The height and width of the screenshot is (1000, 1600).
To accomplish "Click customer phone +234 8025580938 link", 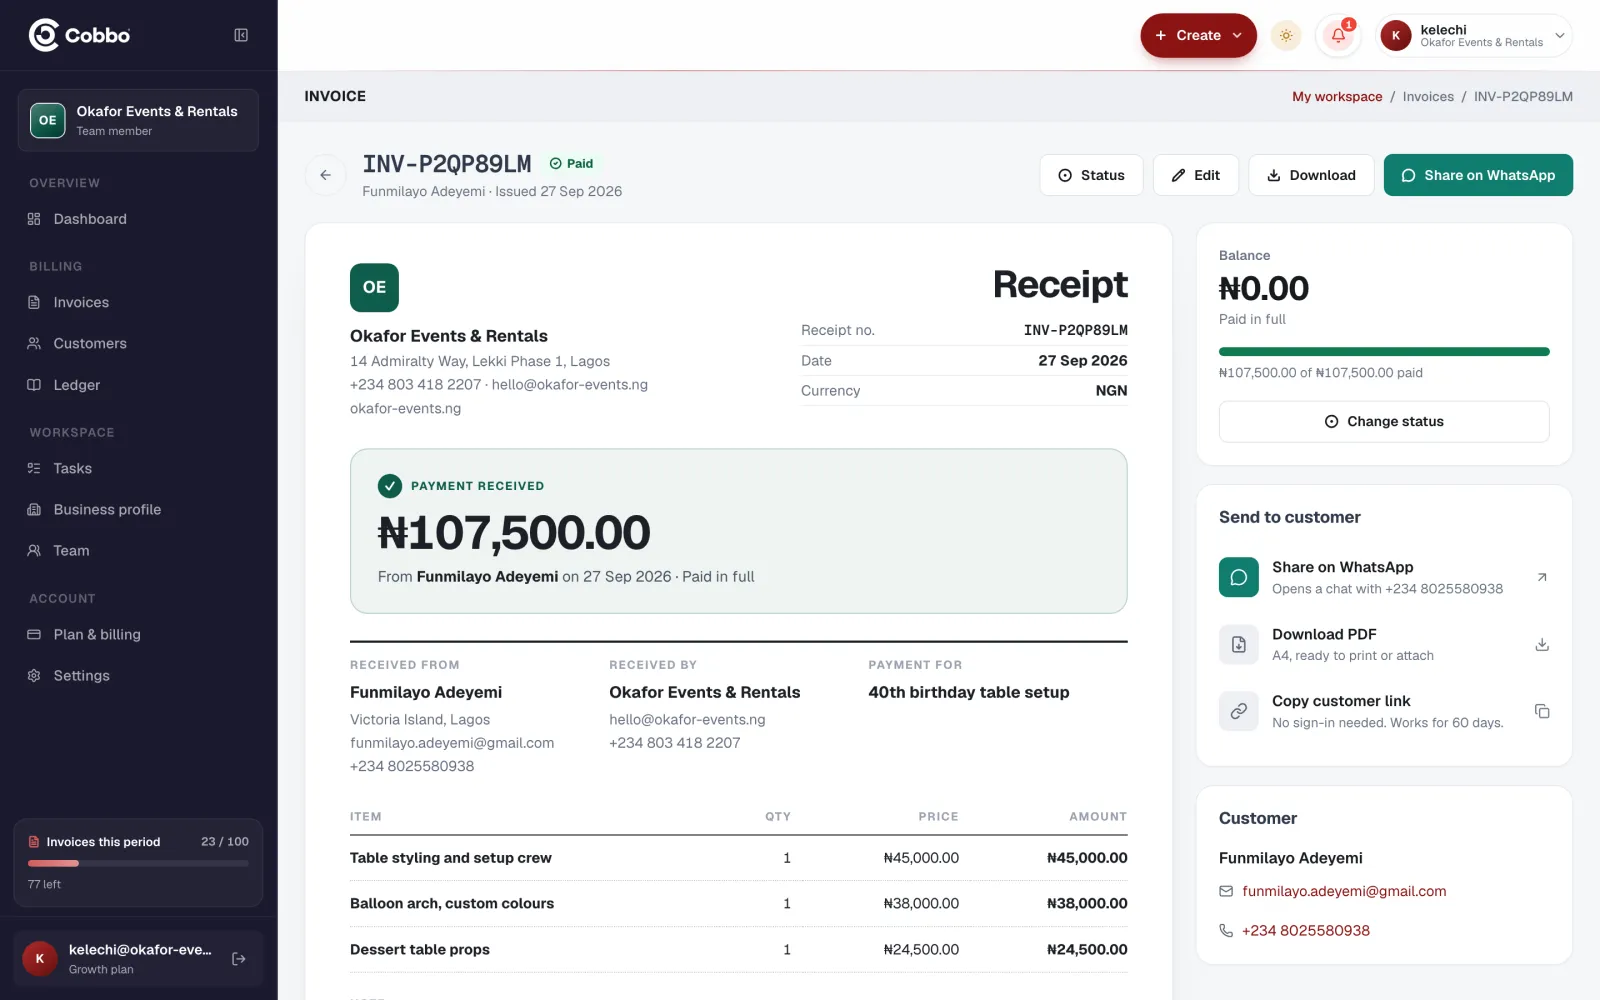I will coord(1306,930).
